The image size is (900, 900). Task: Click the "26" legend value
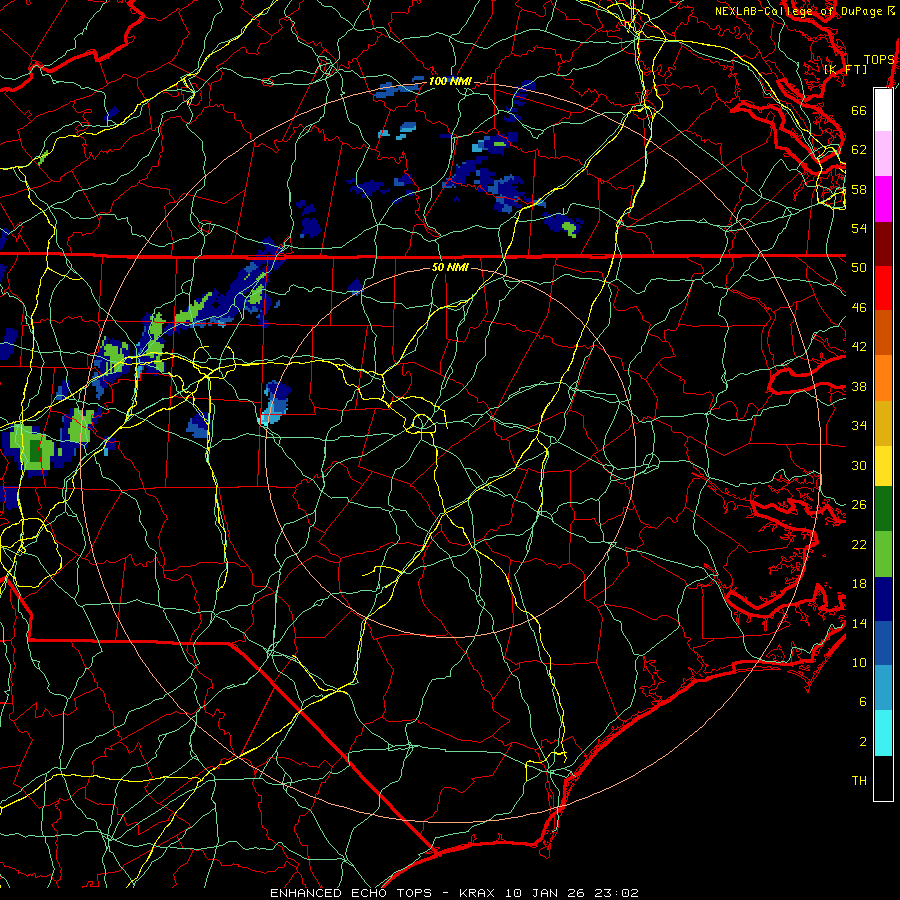859,505
